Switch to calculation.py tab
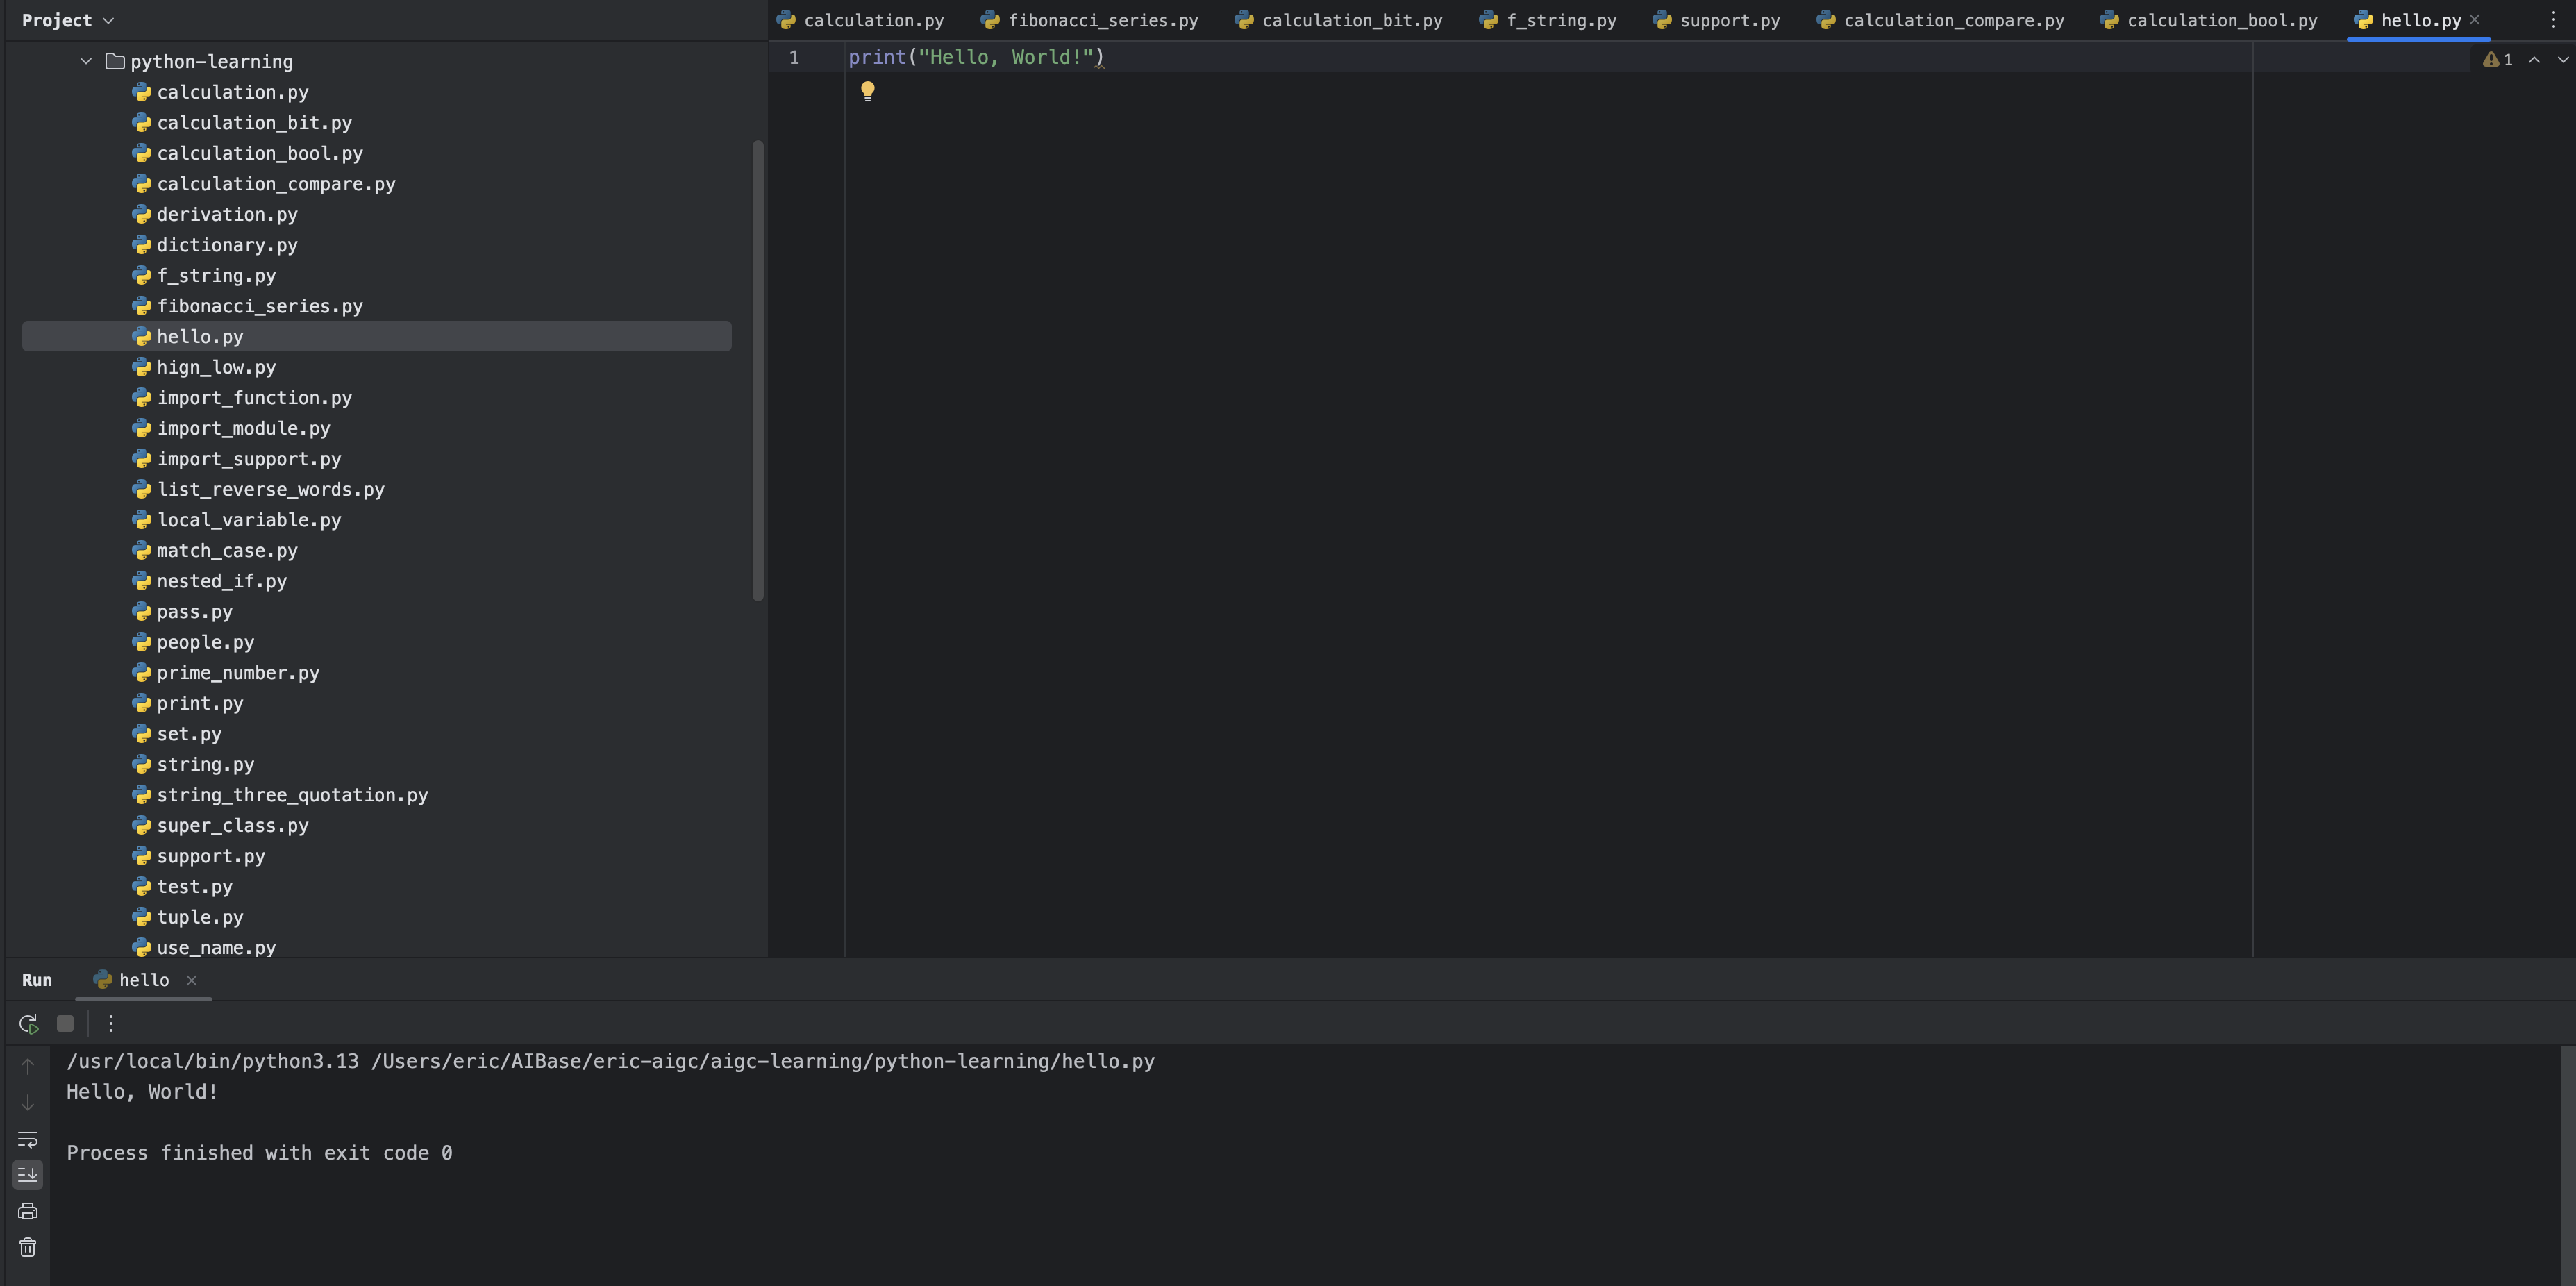Image resolution: width=2576 pixels, height=1286 pixels. (861, 20)
